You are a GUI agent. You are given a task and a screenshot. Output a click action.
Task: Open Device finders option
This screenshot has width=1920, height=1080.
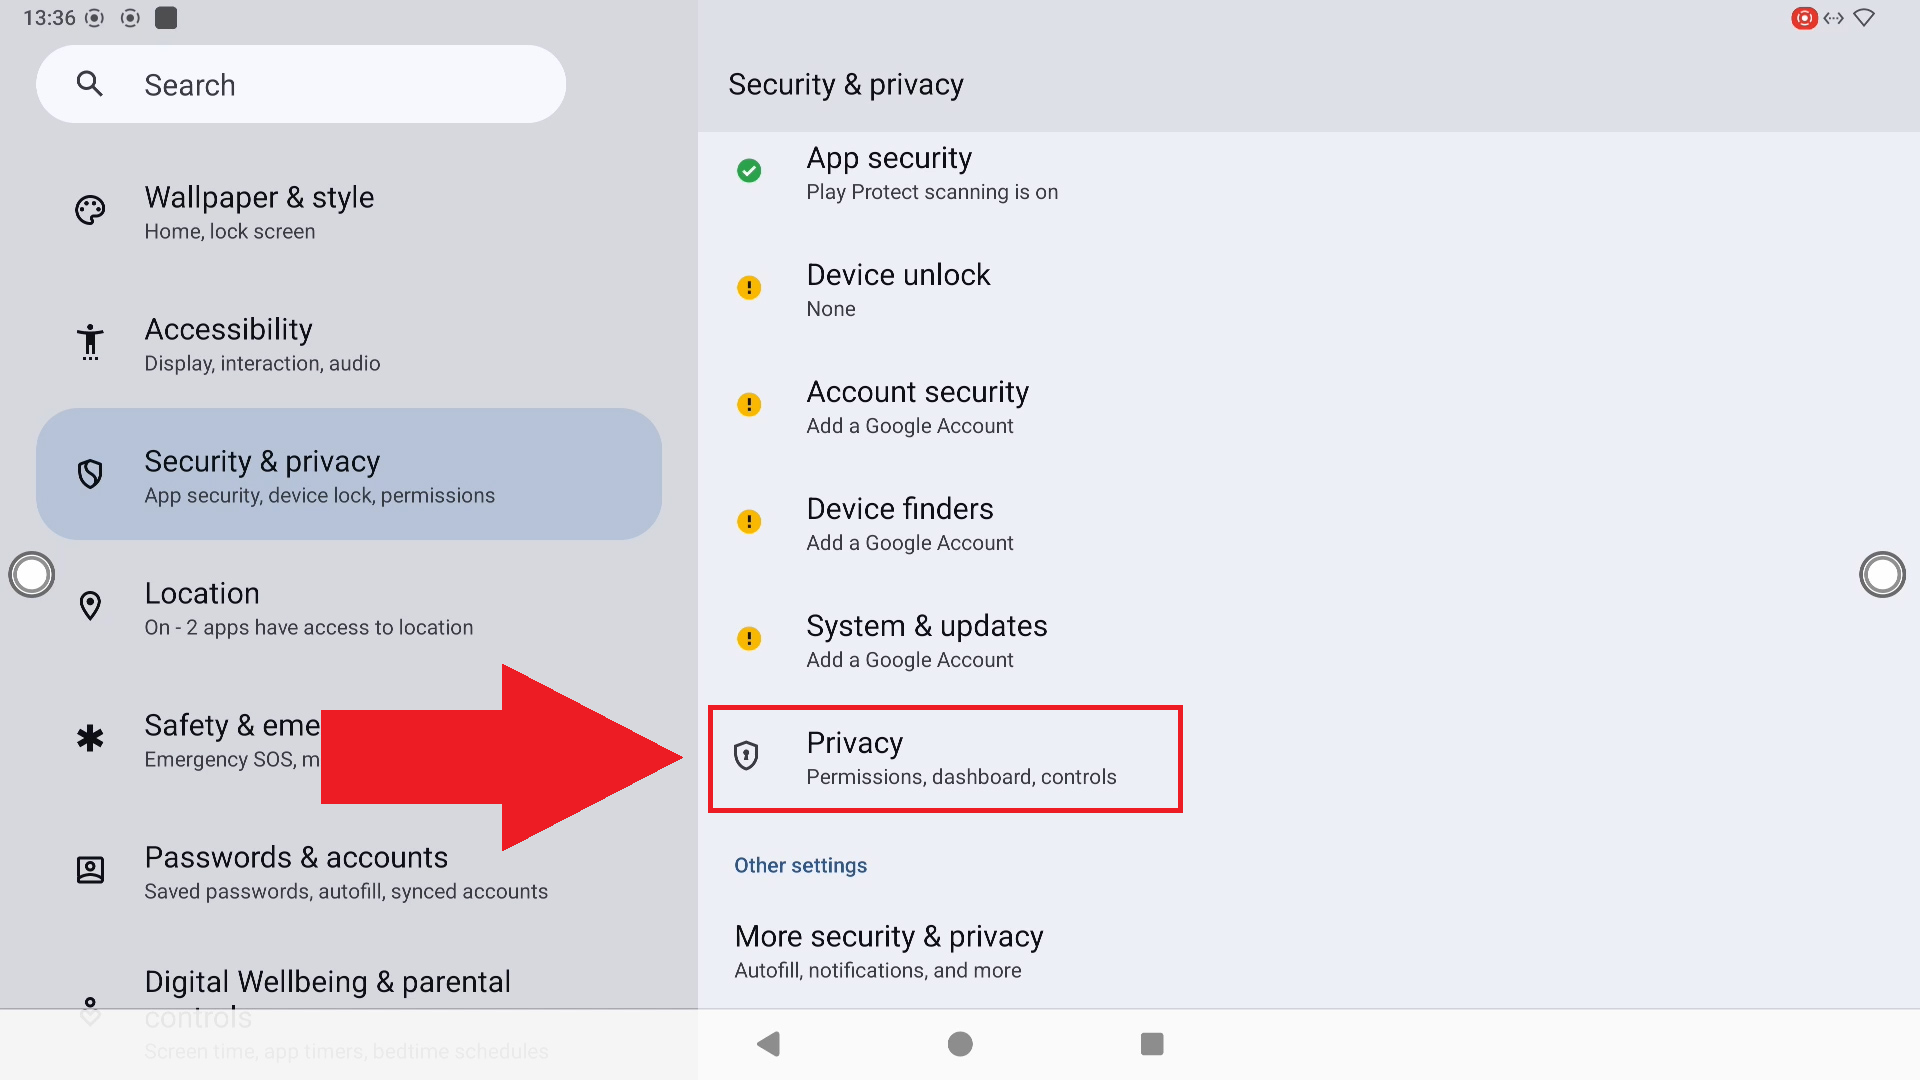(909, 524)
